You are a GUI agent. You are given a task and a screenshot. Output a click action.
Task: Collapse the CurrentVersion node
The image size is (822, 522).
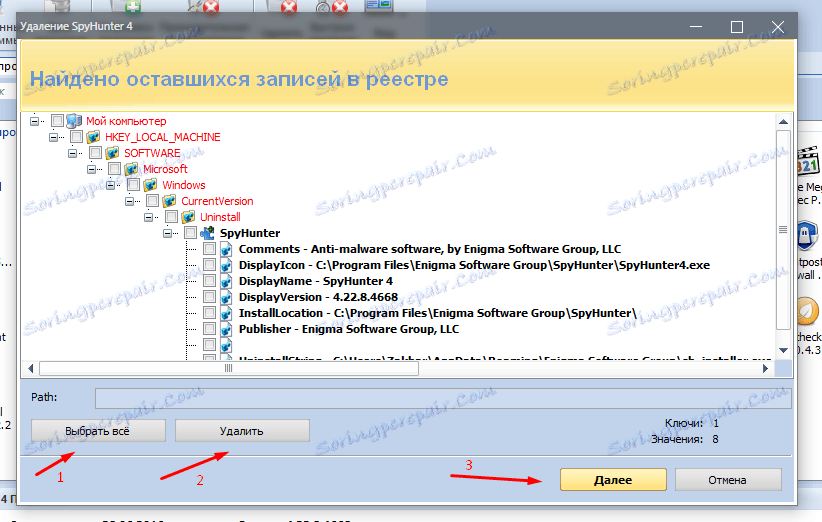pos(129,201)
